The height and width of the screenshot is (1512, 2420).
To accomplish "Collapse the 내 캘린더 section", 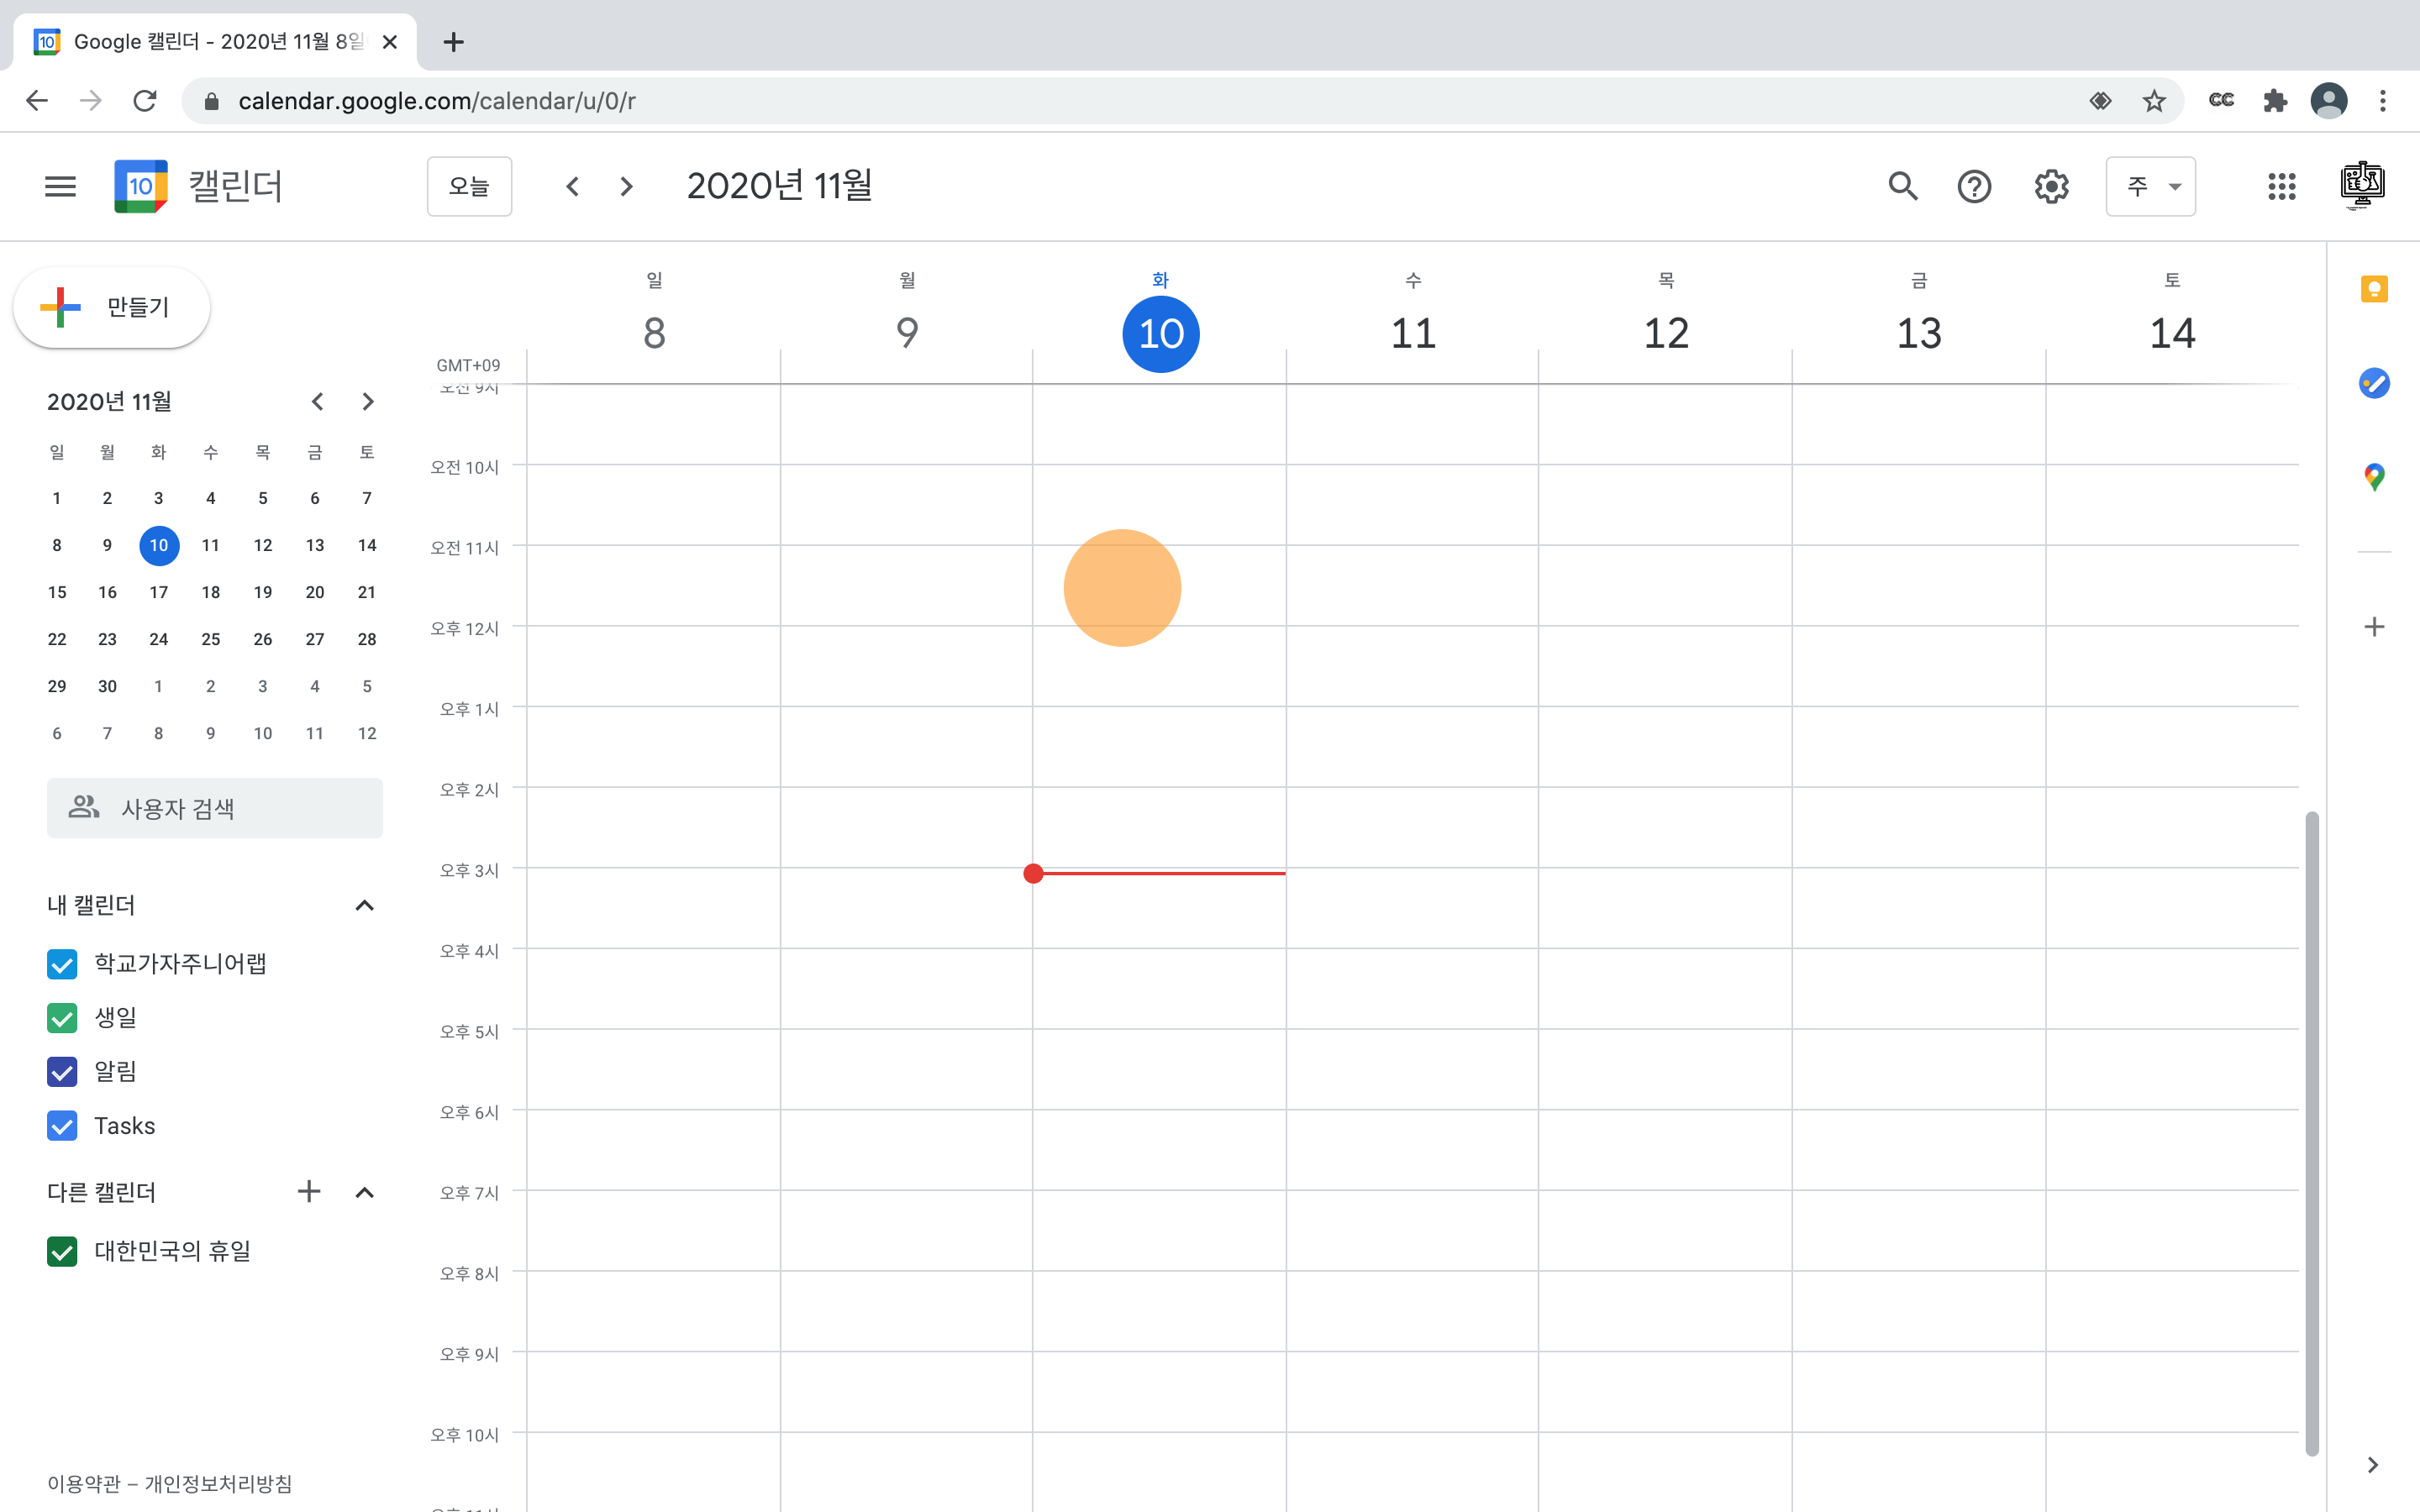I will 365,905.
